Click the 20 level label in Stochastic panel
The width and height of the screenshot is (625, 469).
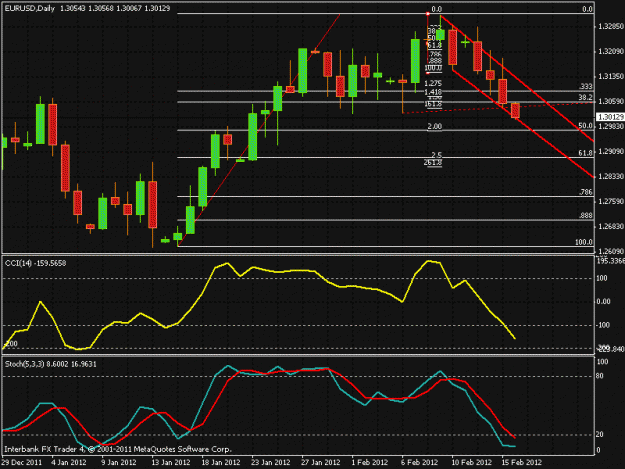[599, 435]
